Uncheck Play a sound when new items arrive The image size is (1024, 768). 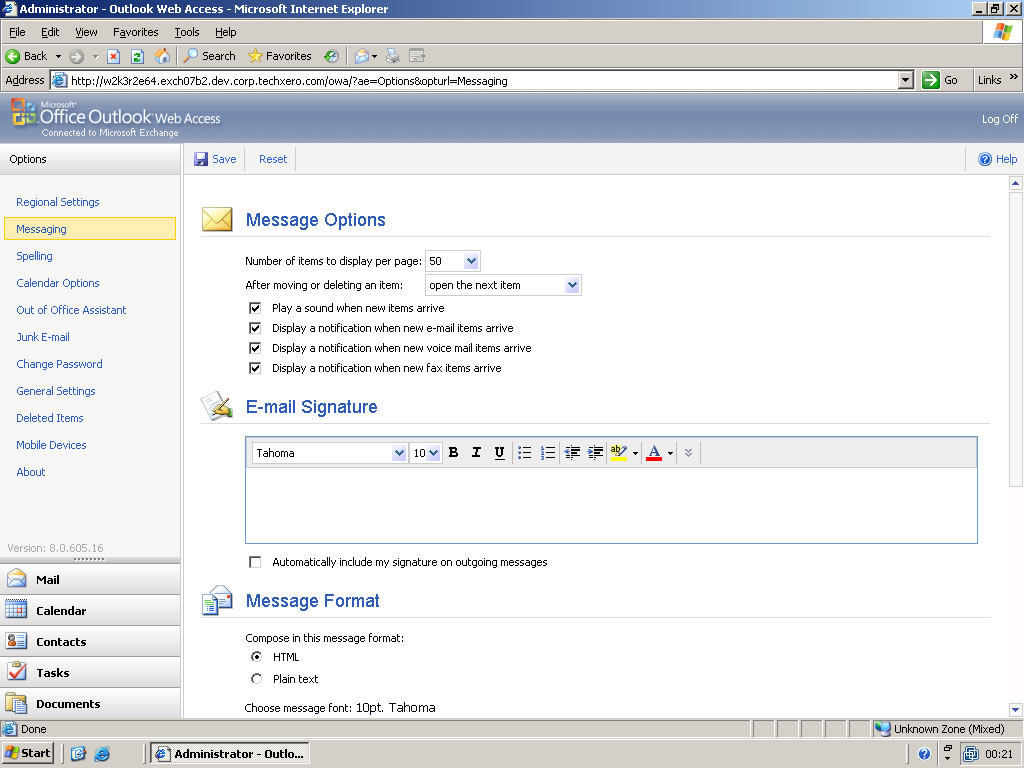pos(255,308)
